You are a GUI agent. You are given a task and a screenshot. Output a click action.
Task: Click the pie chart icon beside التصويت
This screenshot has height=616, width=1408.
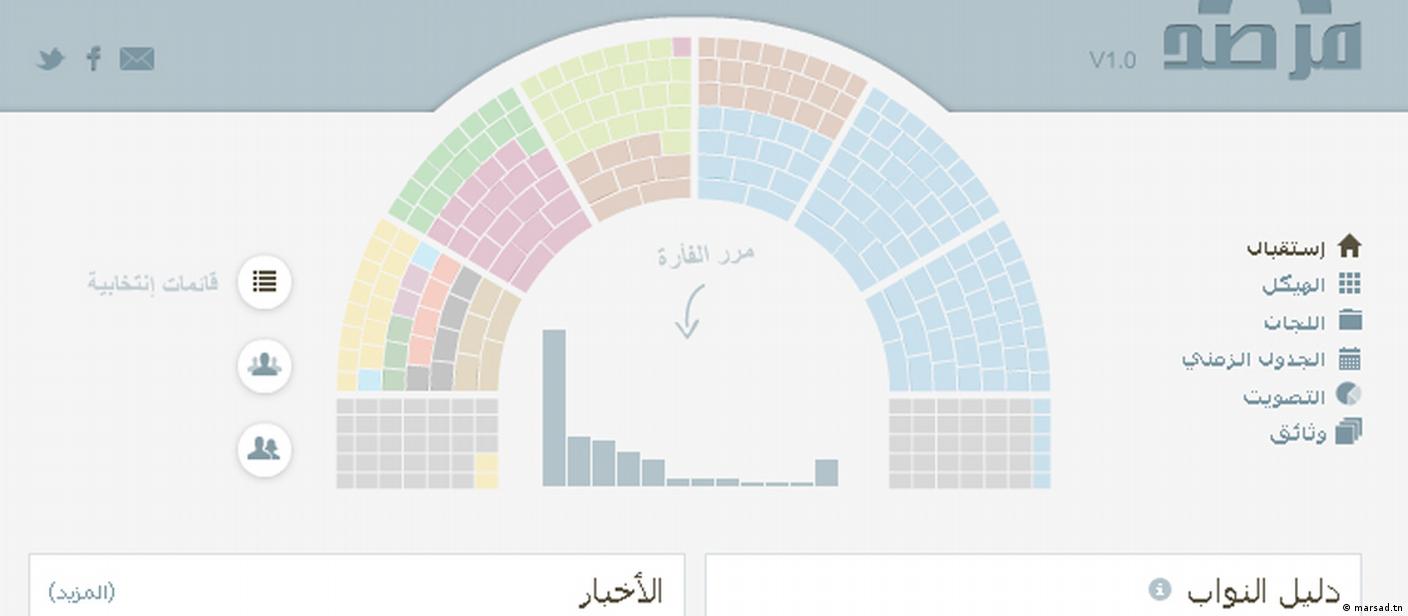1348,395
